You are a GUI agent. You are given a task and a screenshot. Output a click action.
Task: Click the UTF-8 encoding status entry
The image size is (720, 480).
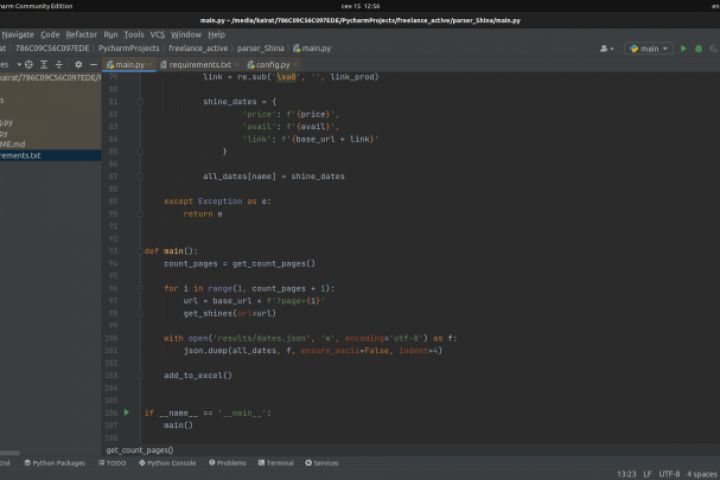(669, 474)
